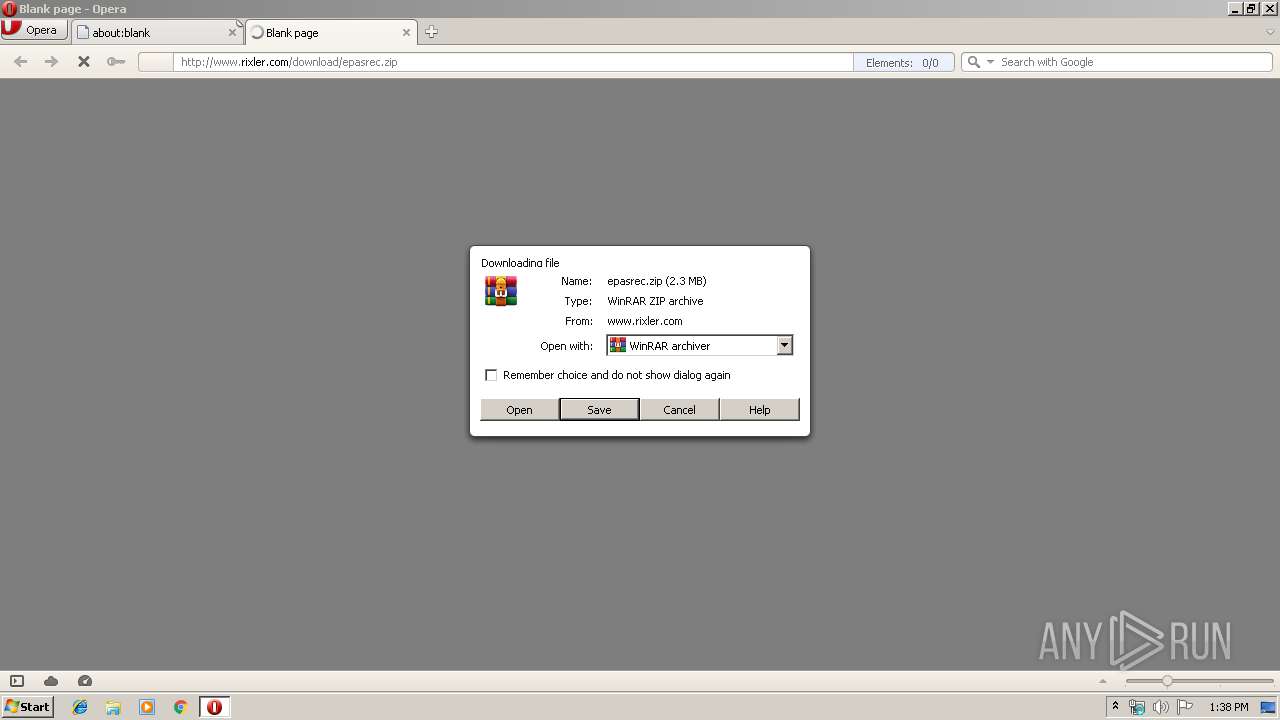Image resolution: width=1280 pixels, height=720 pixels.
Task: Toggle the Opera panels sidebar icon
Action: [17, 681]
